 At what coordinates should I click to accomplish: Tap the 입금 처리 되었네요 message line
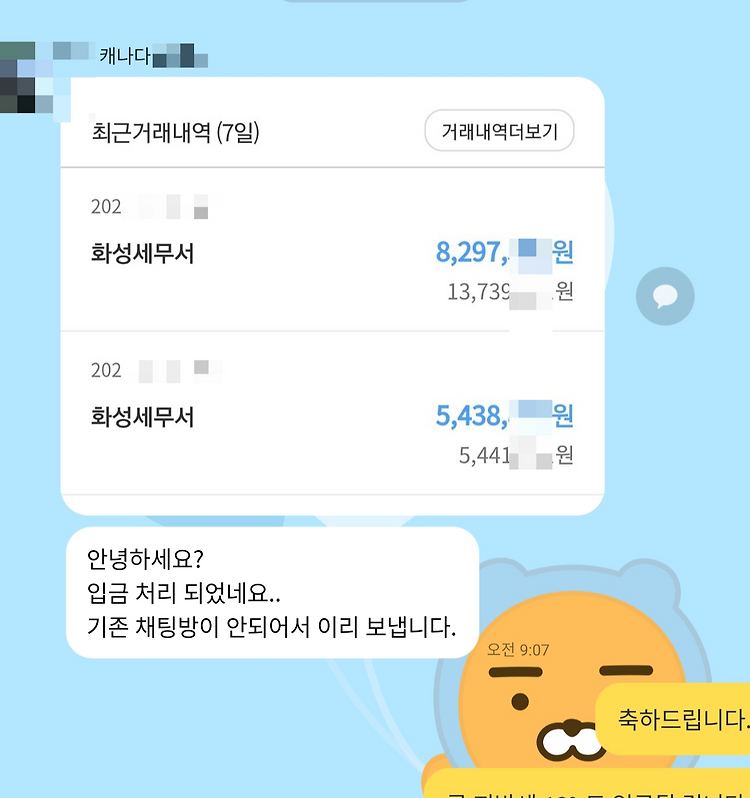pos(184,593)
